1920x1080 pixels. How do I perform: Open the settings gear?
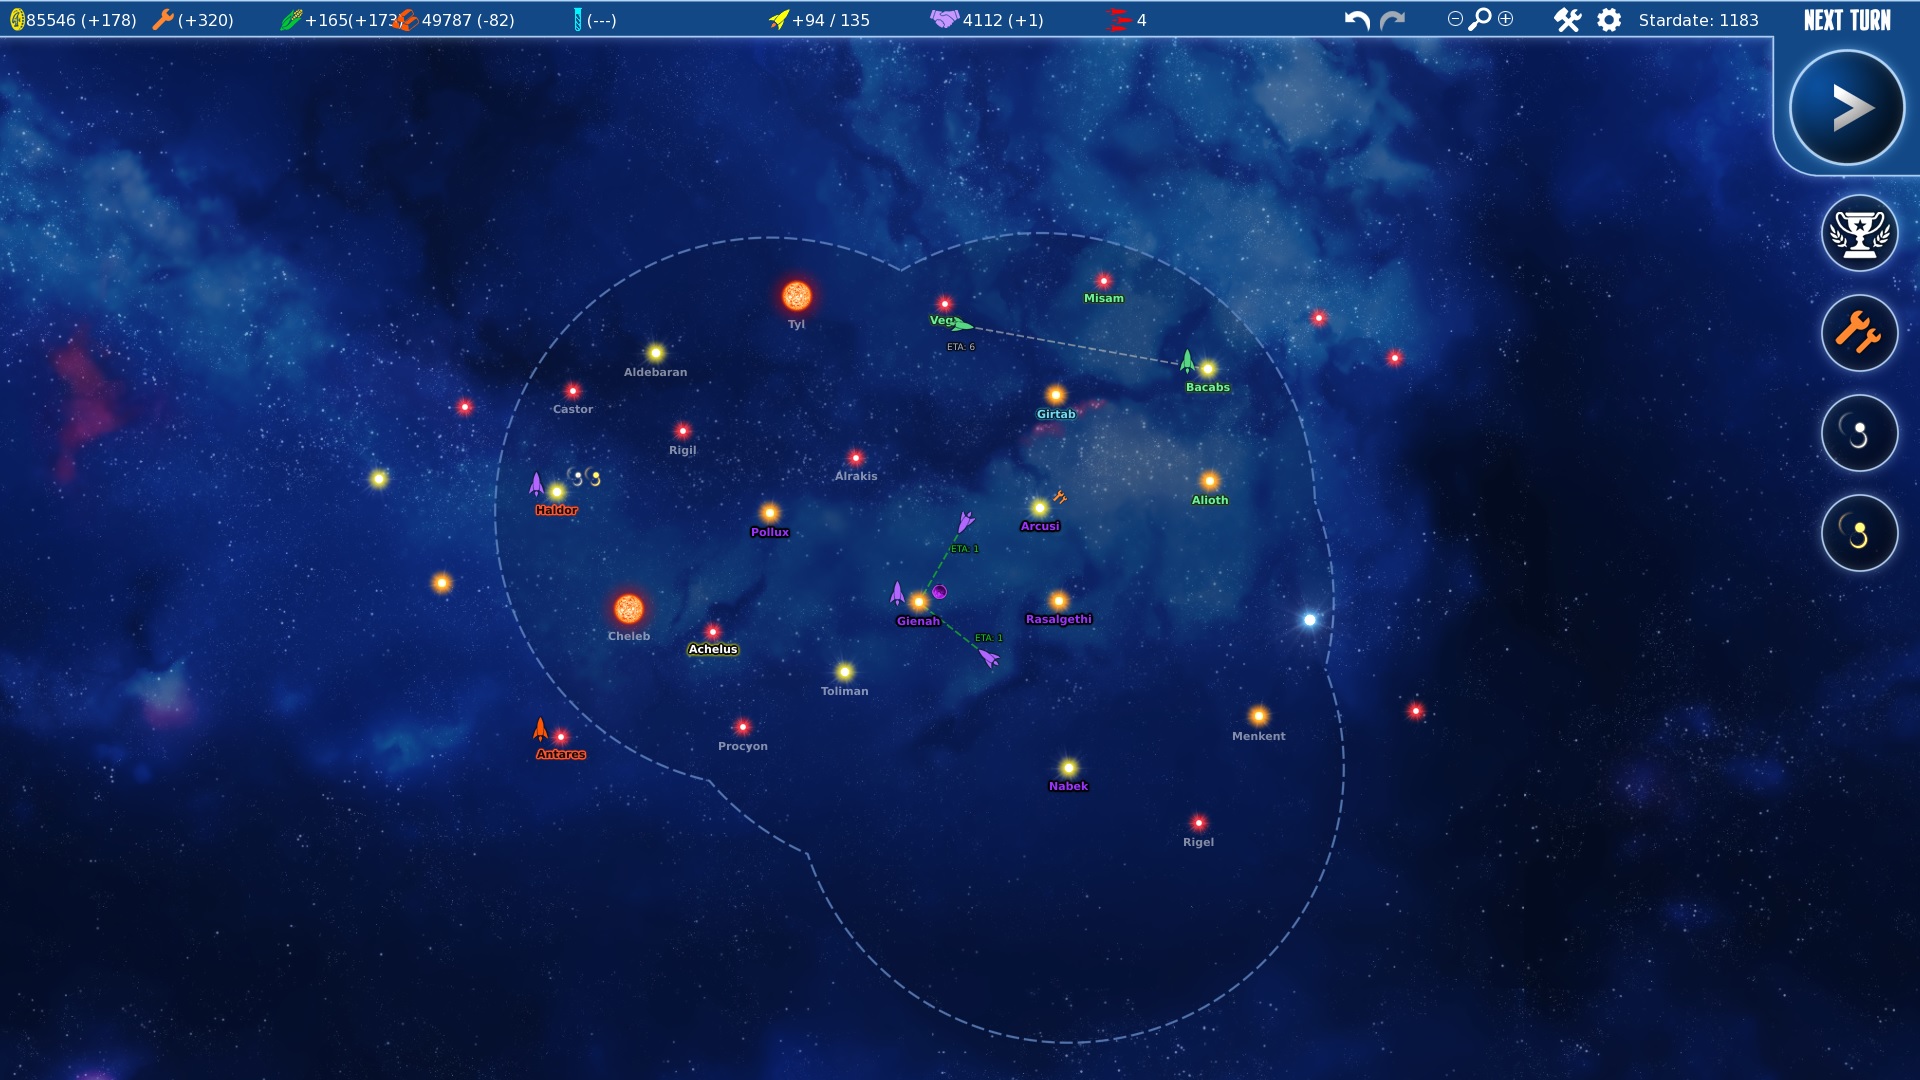1609,20
